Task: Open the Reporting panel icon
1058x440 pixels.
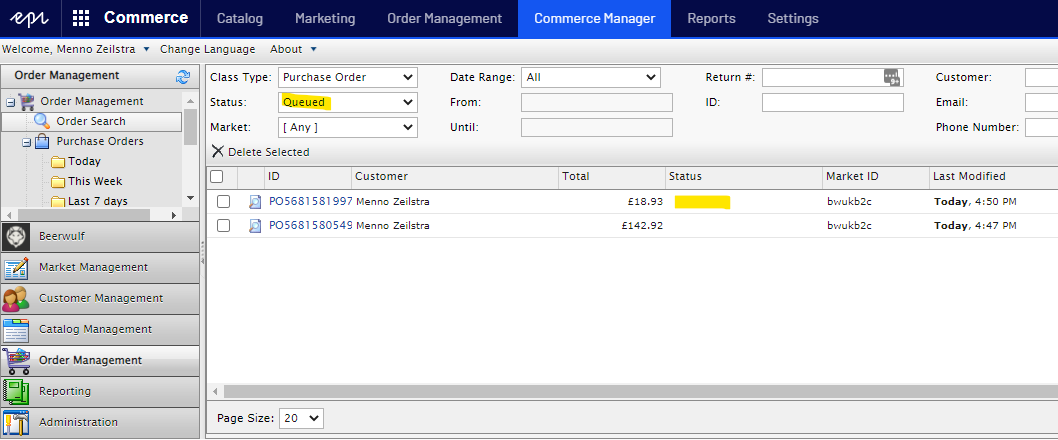Action: [16, 391]
